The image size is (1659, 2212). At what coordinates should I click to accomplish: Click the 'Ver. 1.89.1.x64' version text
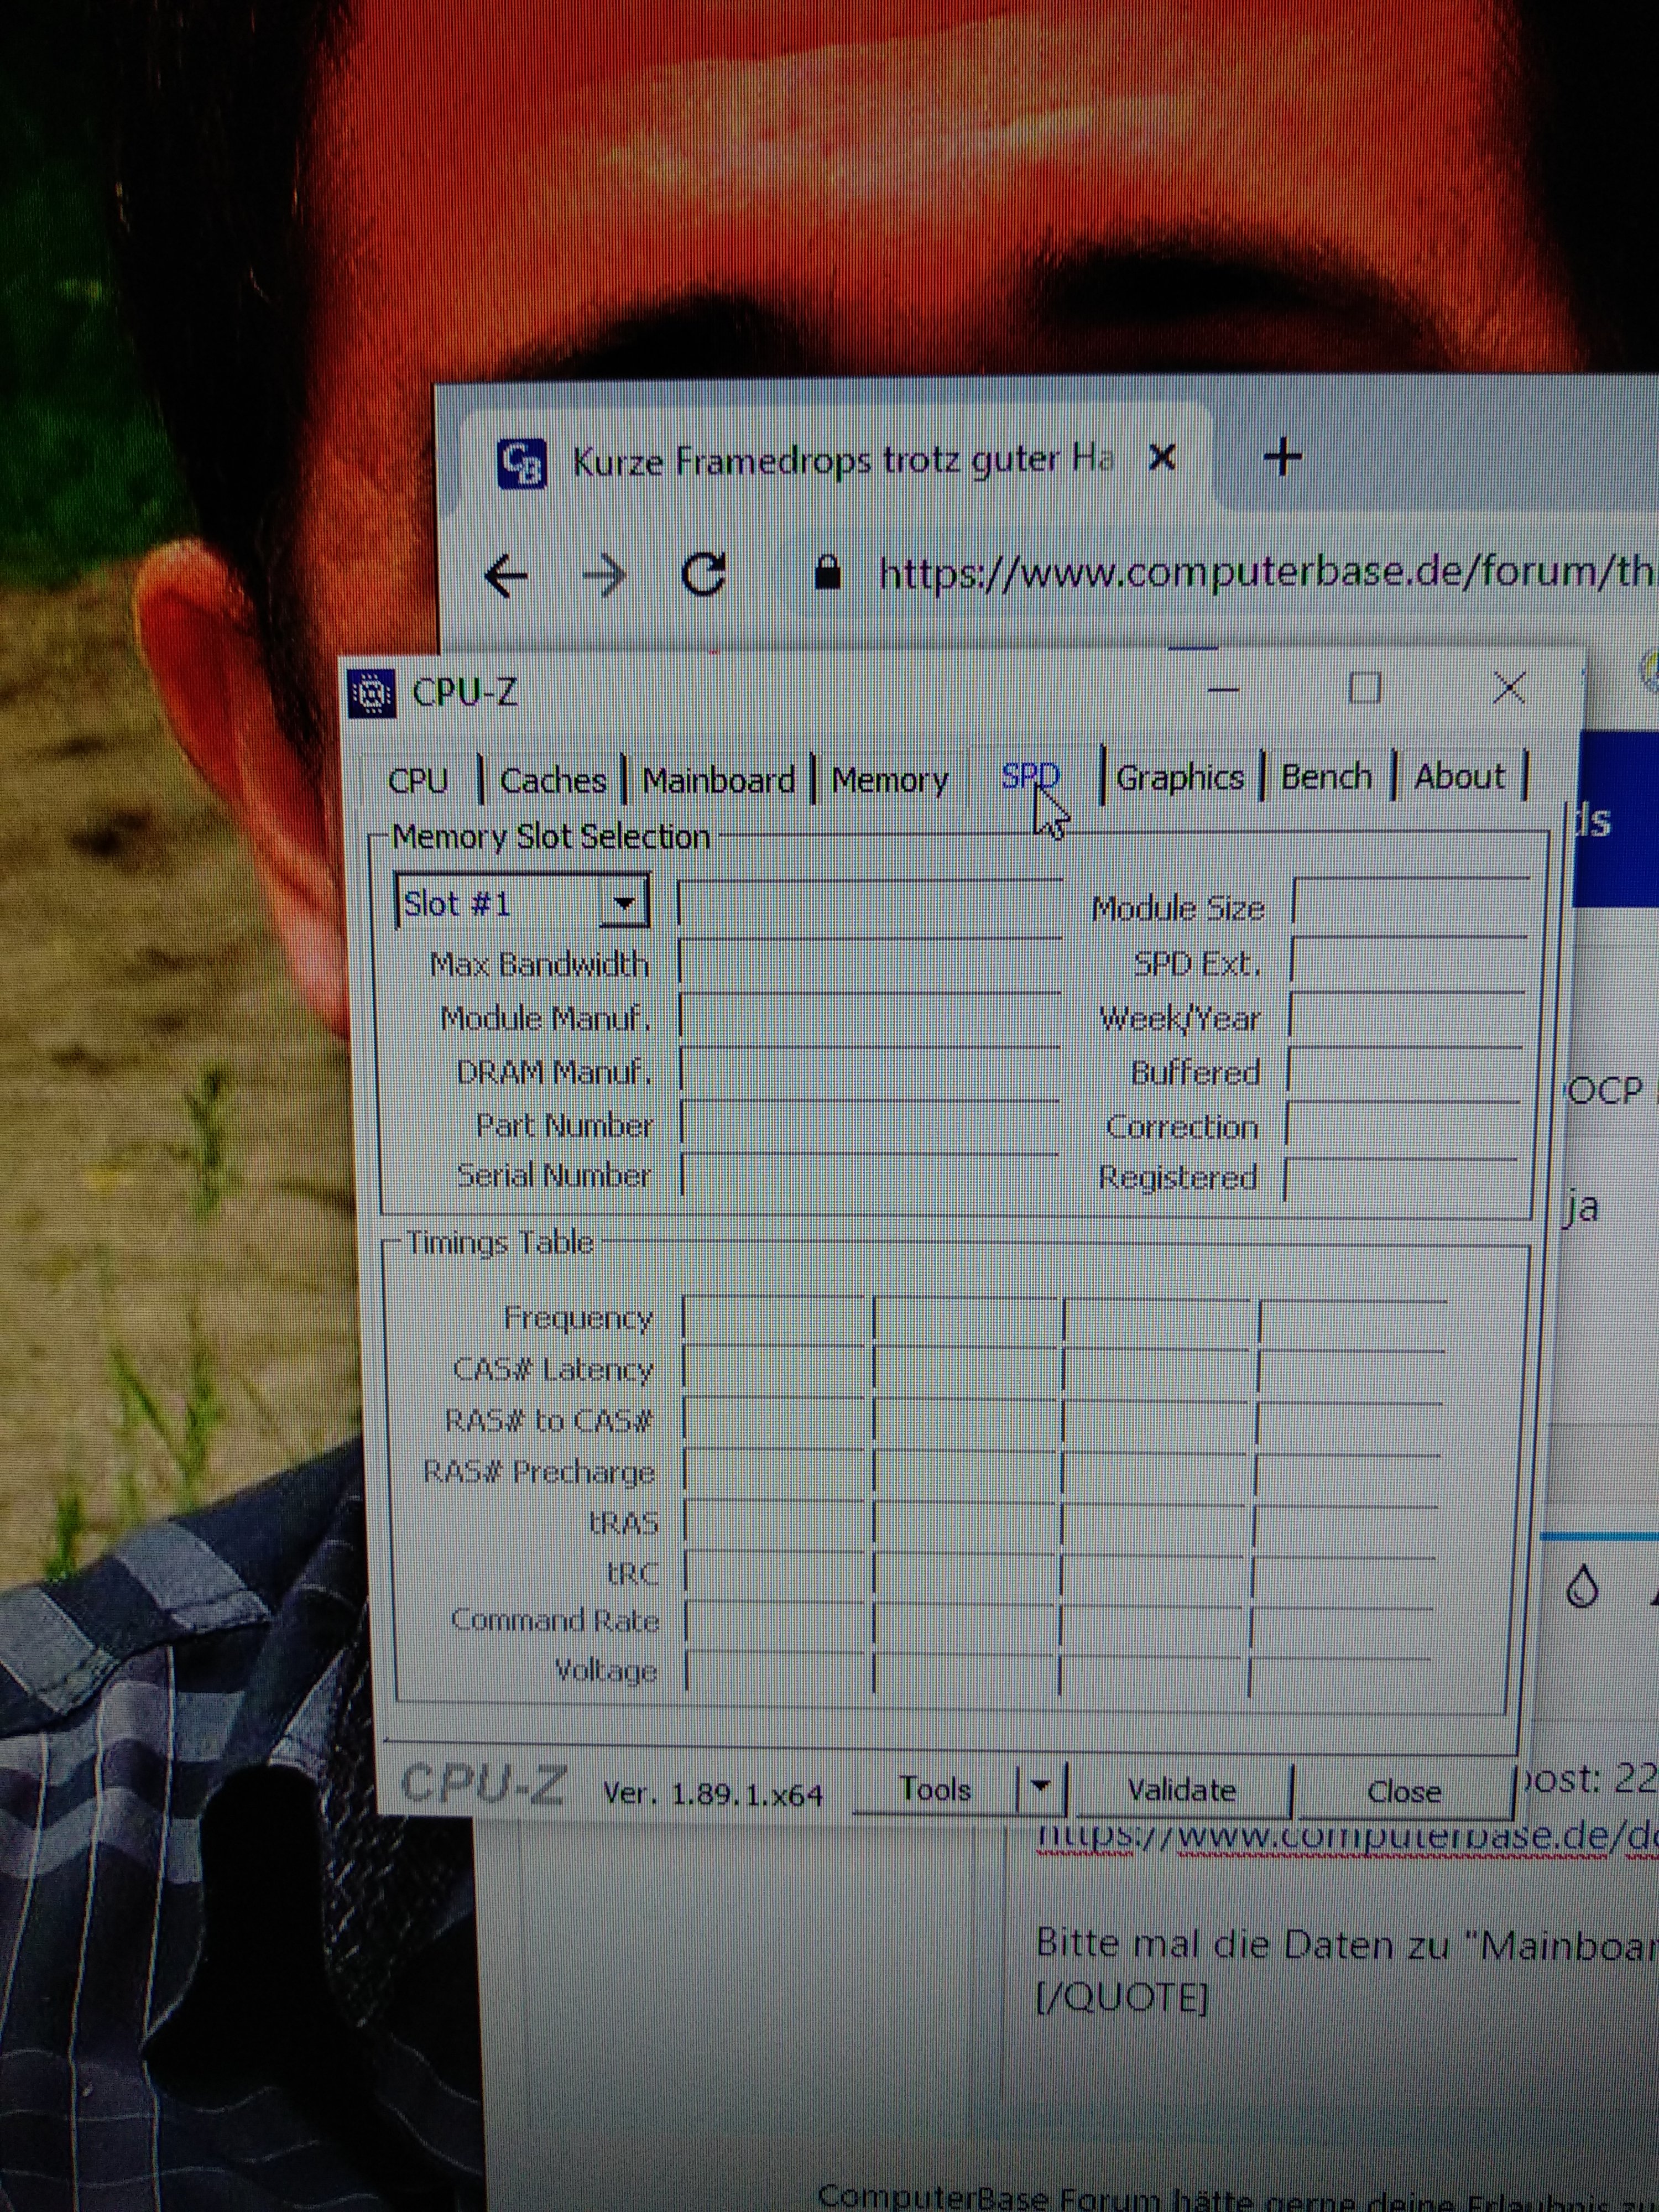tap(713, 1794)
